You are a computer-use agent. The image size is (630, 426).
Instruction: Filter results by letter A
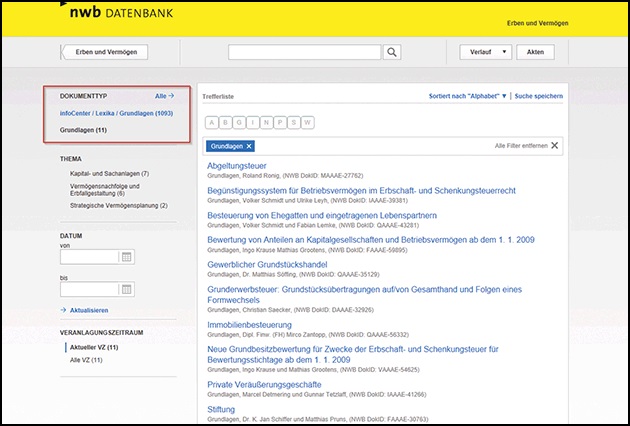tap(212, 122)
